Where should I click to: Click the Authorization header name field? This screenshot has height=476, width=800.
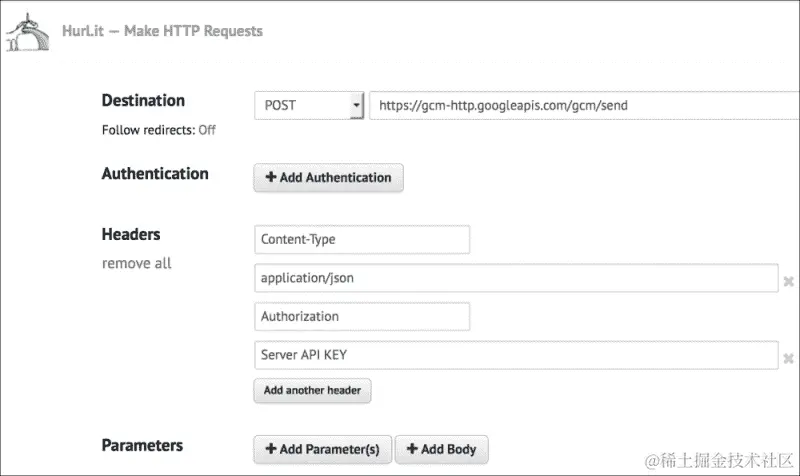[x=361, y=317]
